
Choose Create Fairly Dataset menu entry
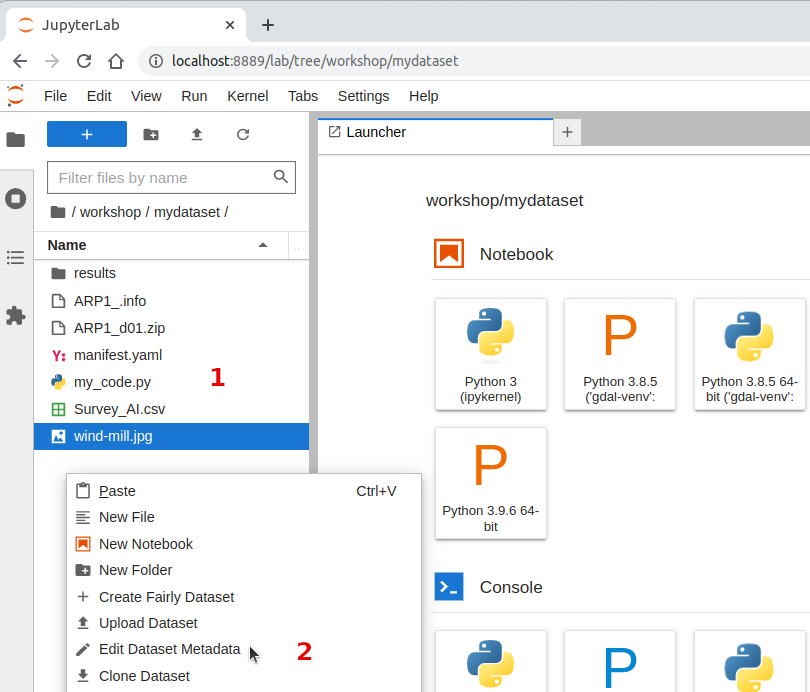[x=244, y=597]
